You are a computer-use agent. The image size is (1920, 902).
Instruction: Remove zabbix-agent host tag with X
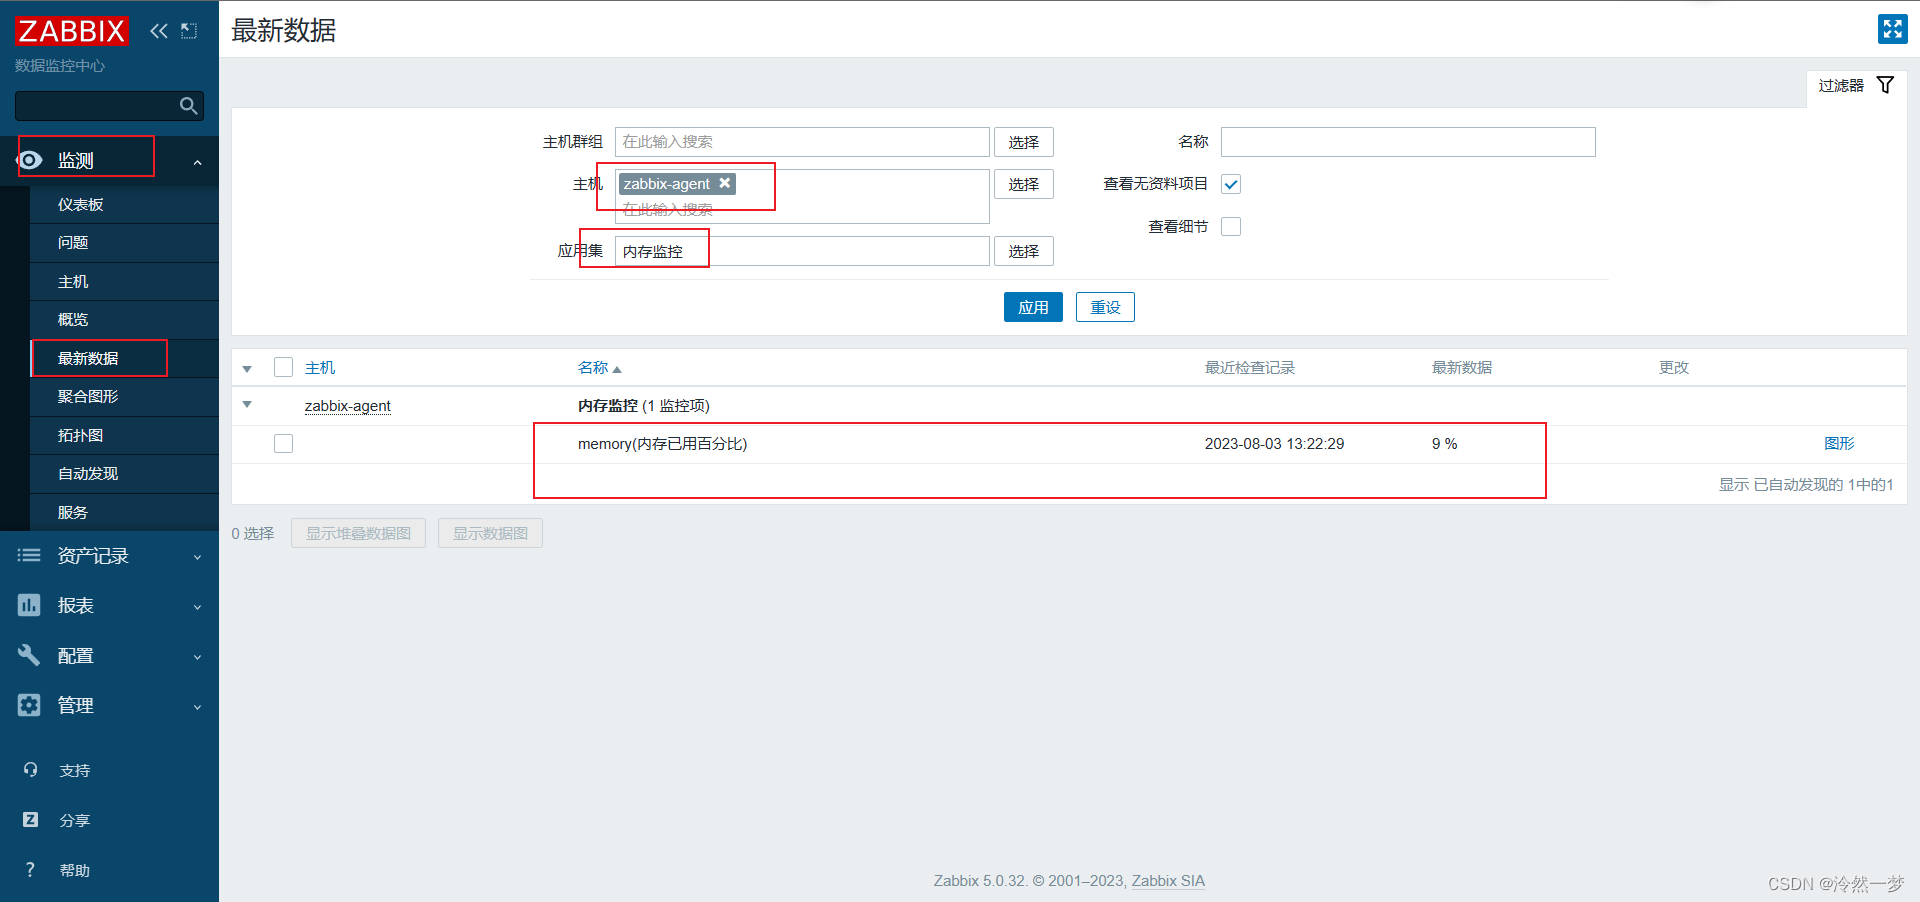pos(725,183)
